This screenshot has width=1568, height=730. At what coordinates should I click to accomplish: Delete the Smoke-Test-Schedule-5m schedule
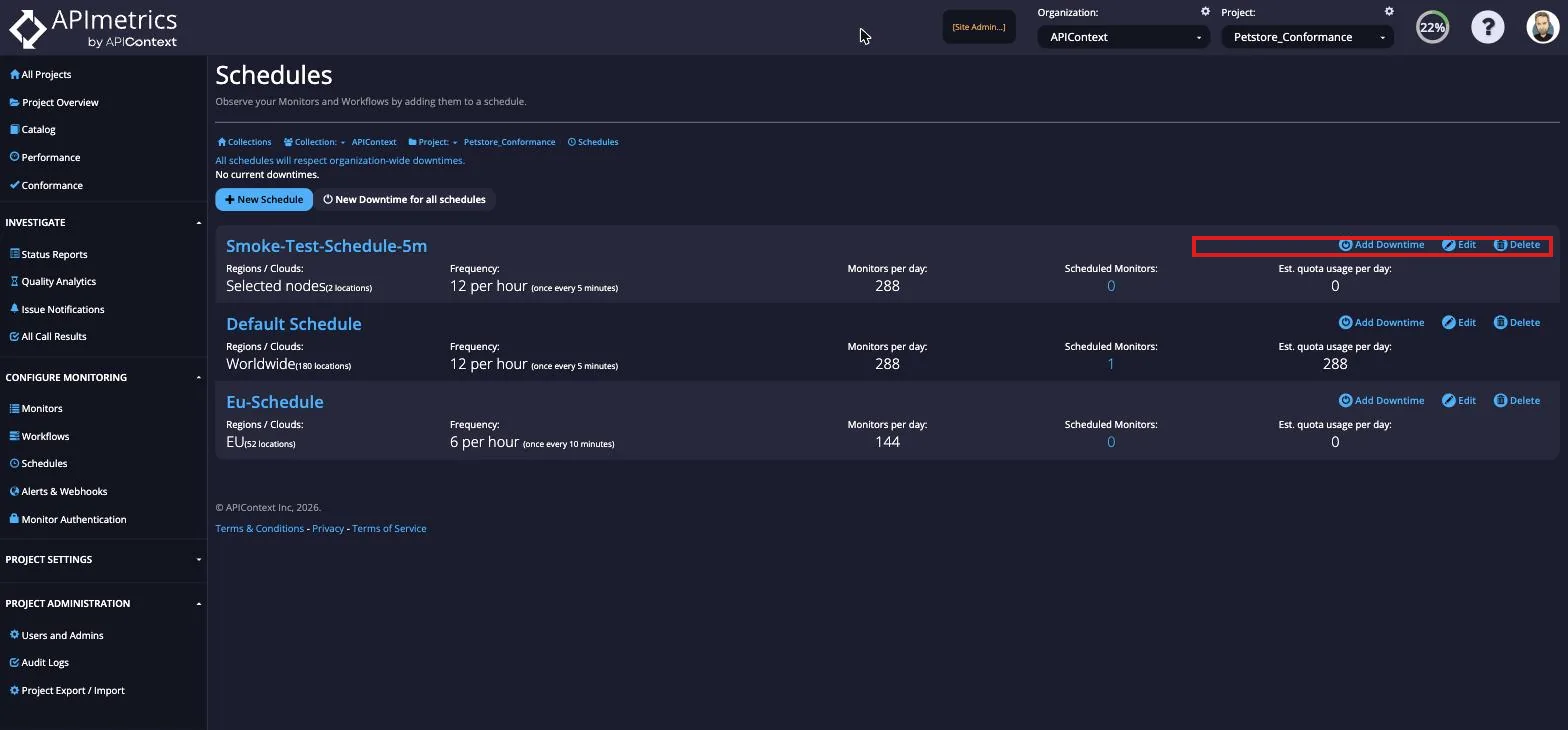1517,244
